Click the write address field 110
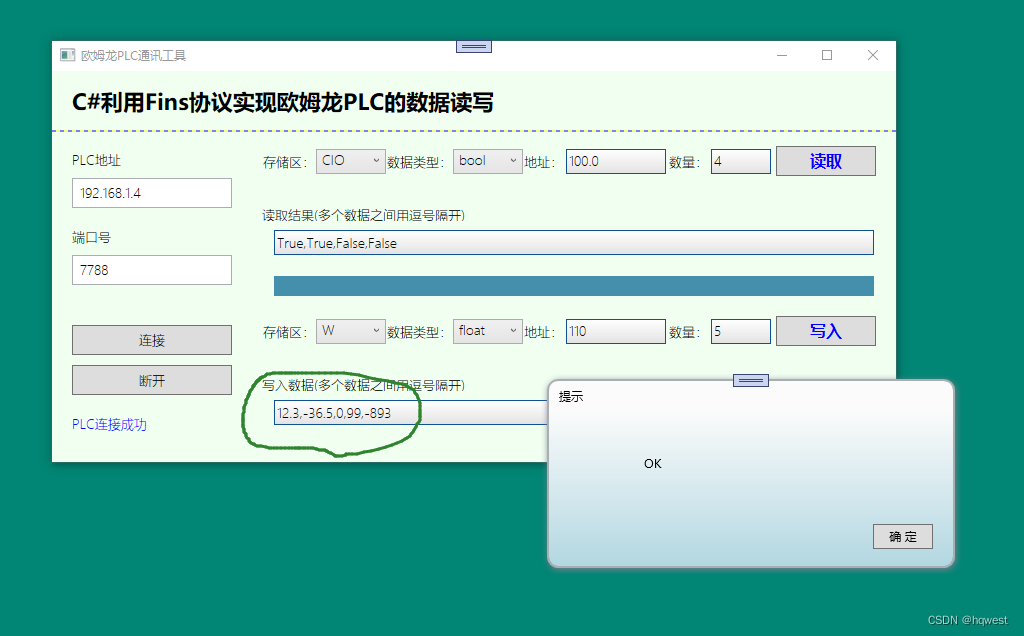Viewport: 1024px width, 636px height. coord(615,331)
